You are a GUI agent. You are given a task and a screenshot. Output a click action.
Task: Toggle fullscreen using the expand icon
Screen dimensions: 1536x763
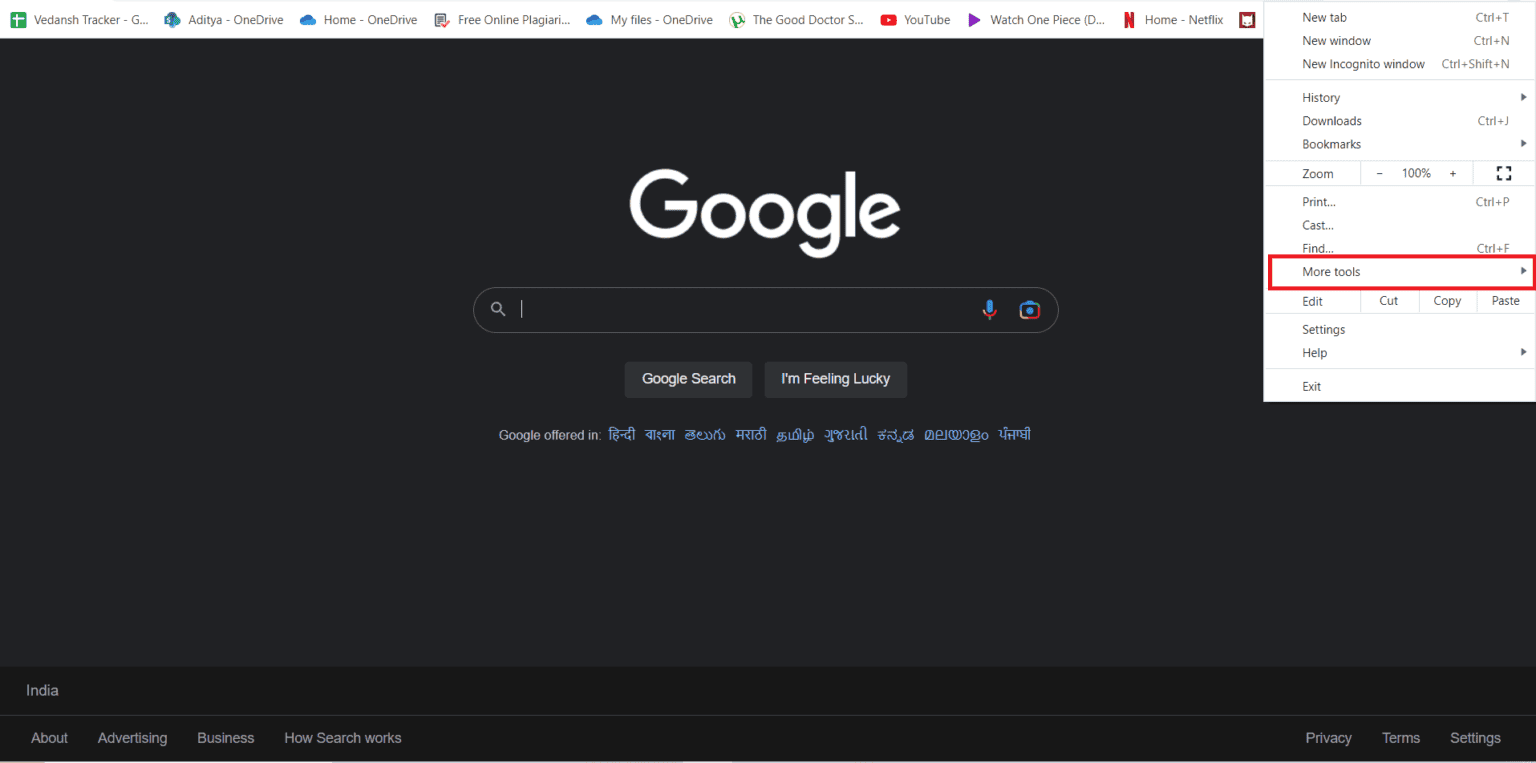[x=1503, y=173]
